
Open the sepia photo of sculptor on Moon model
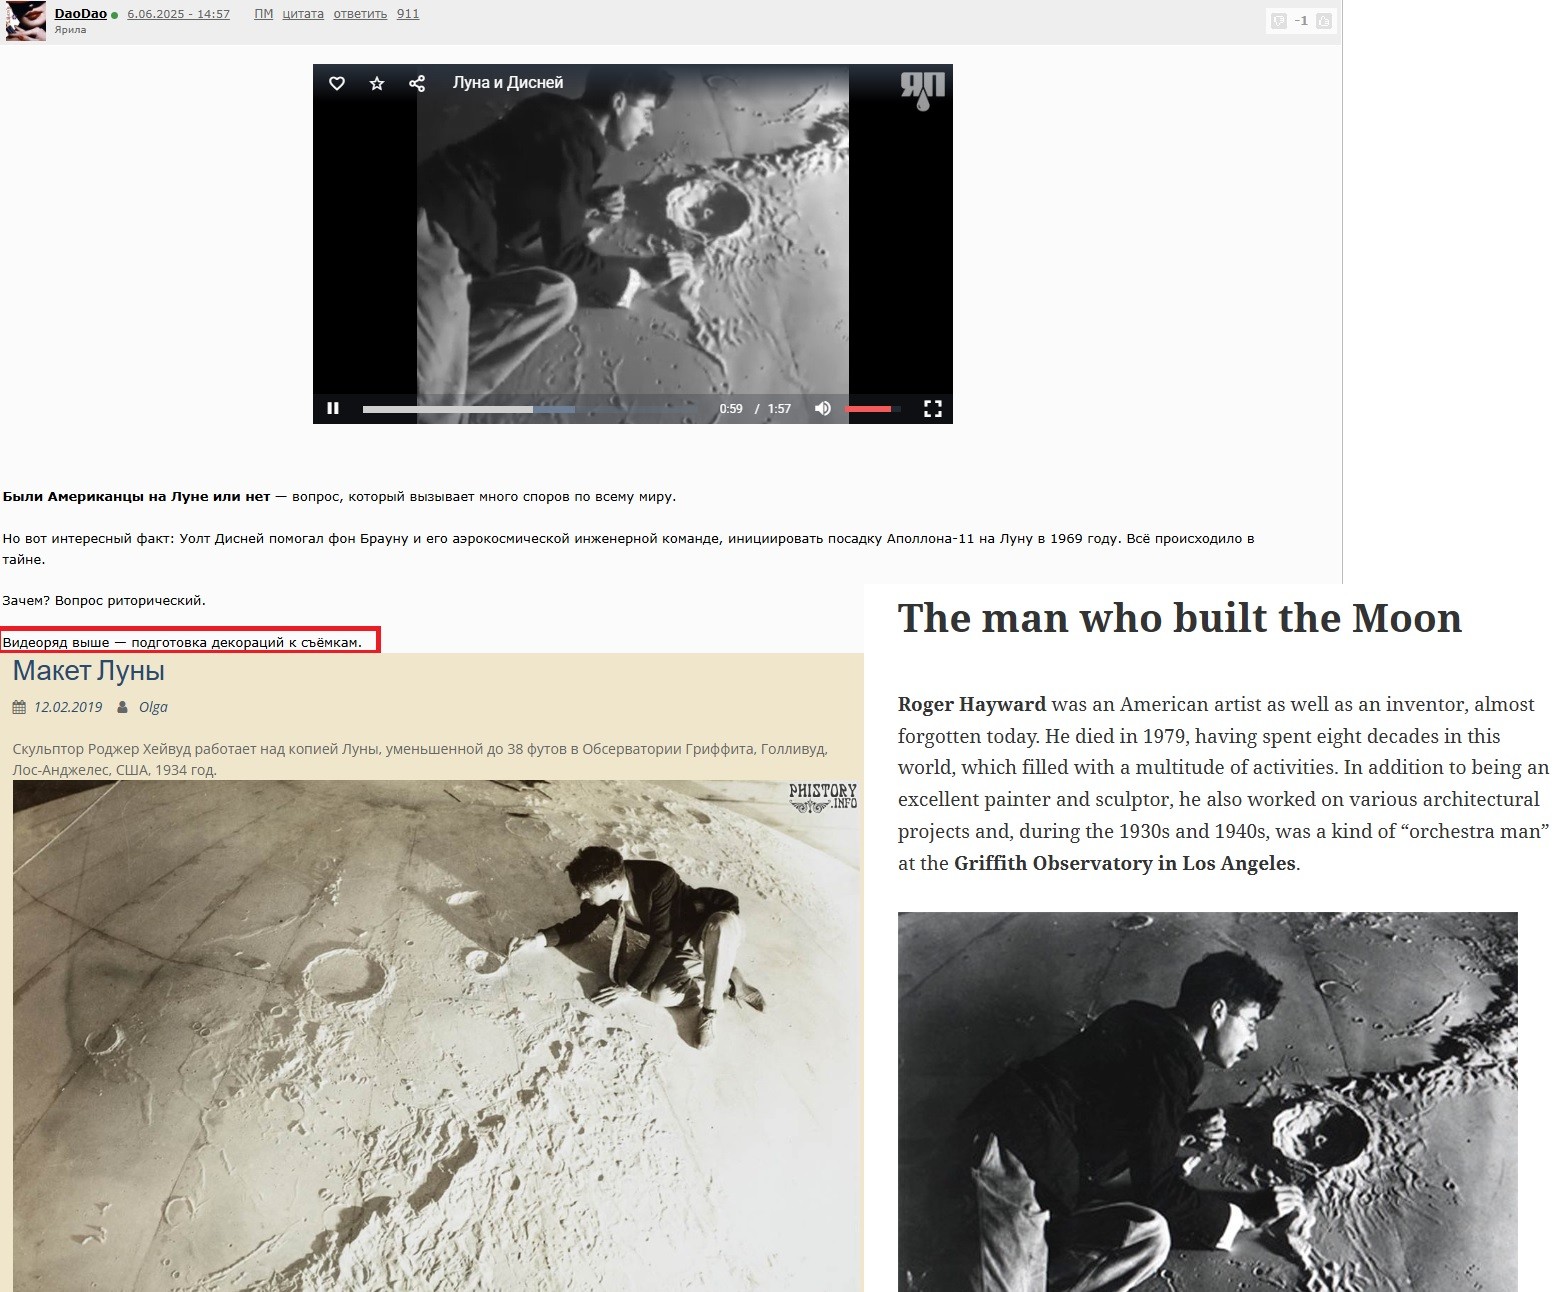tap(437, 1036)
